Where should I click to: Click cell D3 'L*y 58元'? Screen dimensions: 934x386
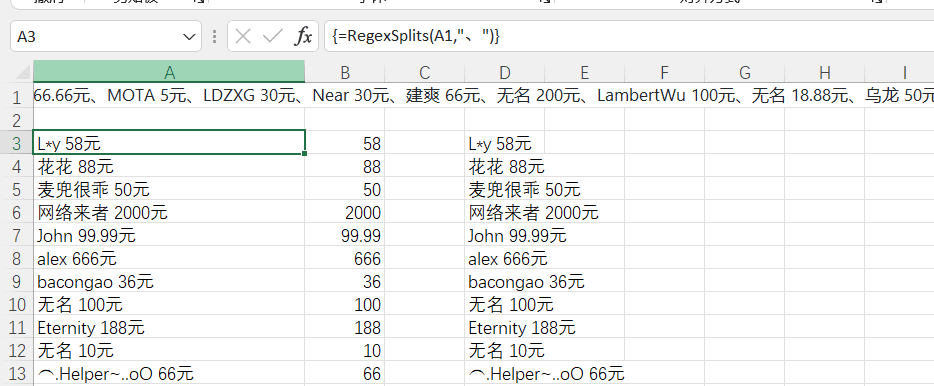[x=505, y=142]
